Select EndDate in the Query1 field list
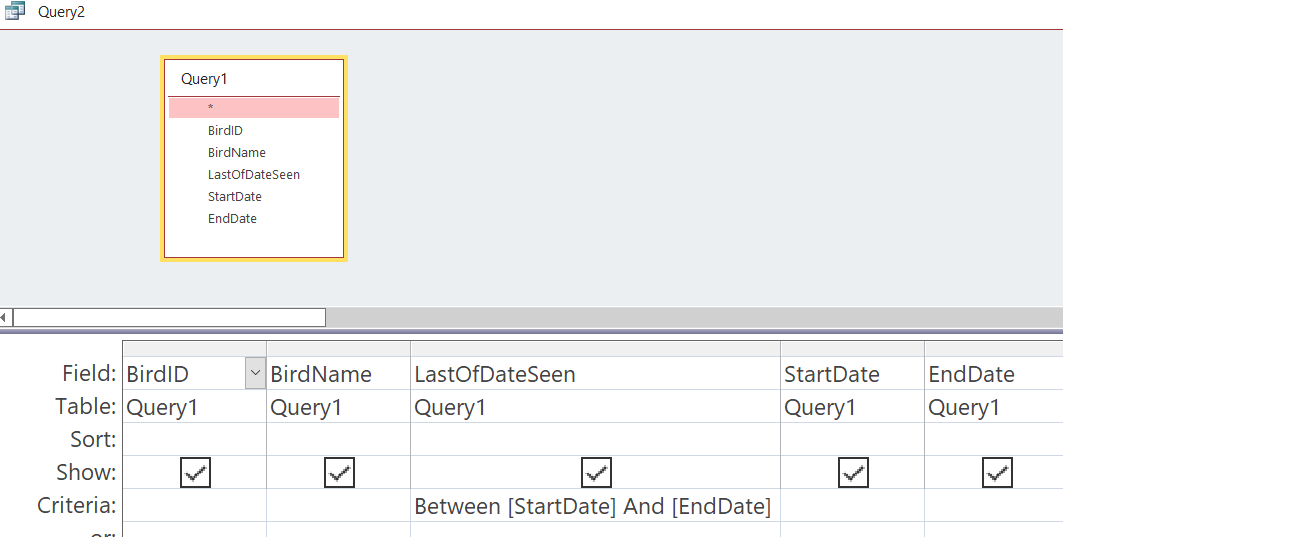The height and width of the screenshot is (537, 1315). point(232,219)
